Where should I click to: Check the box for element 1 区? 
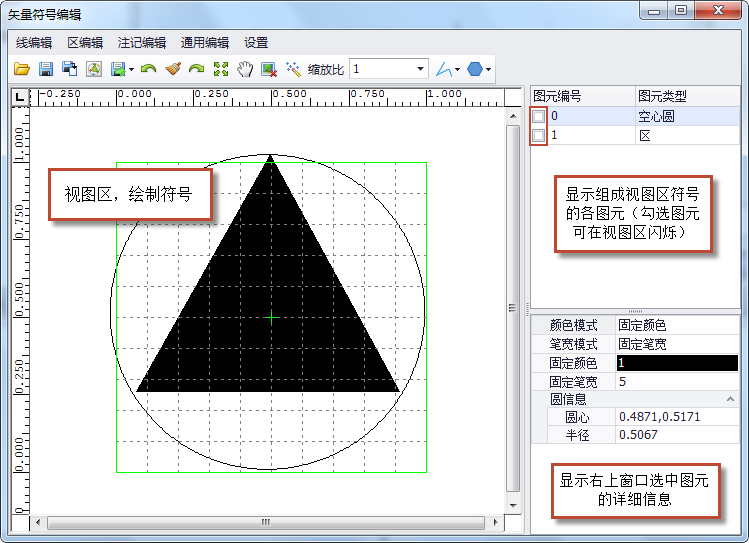tap(539, 135)
